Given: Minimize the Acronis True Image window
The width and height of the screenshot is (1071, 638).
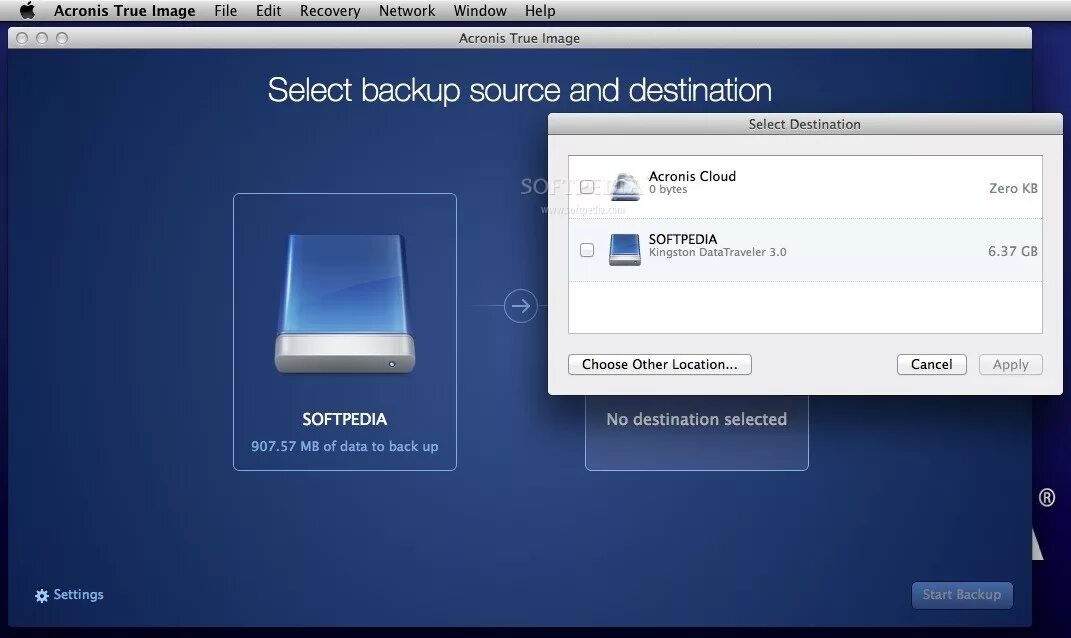Looking at the screenshot, I should coord(42,38).
